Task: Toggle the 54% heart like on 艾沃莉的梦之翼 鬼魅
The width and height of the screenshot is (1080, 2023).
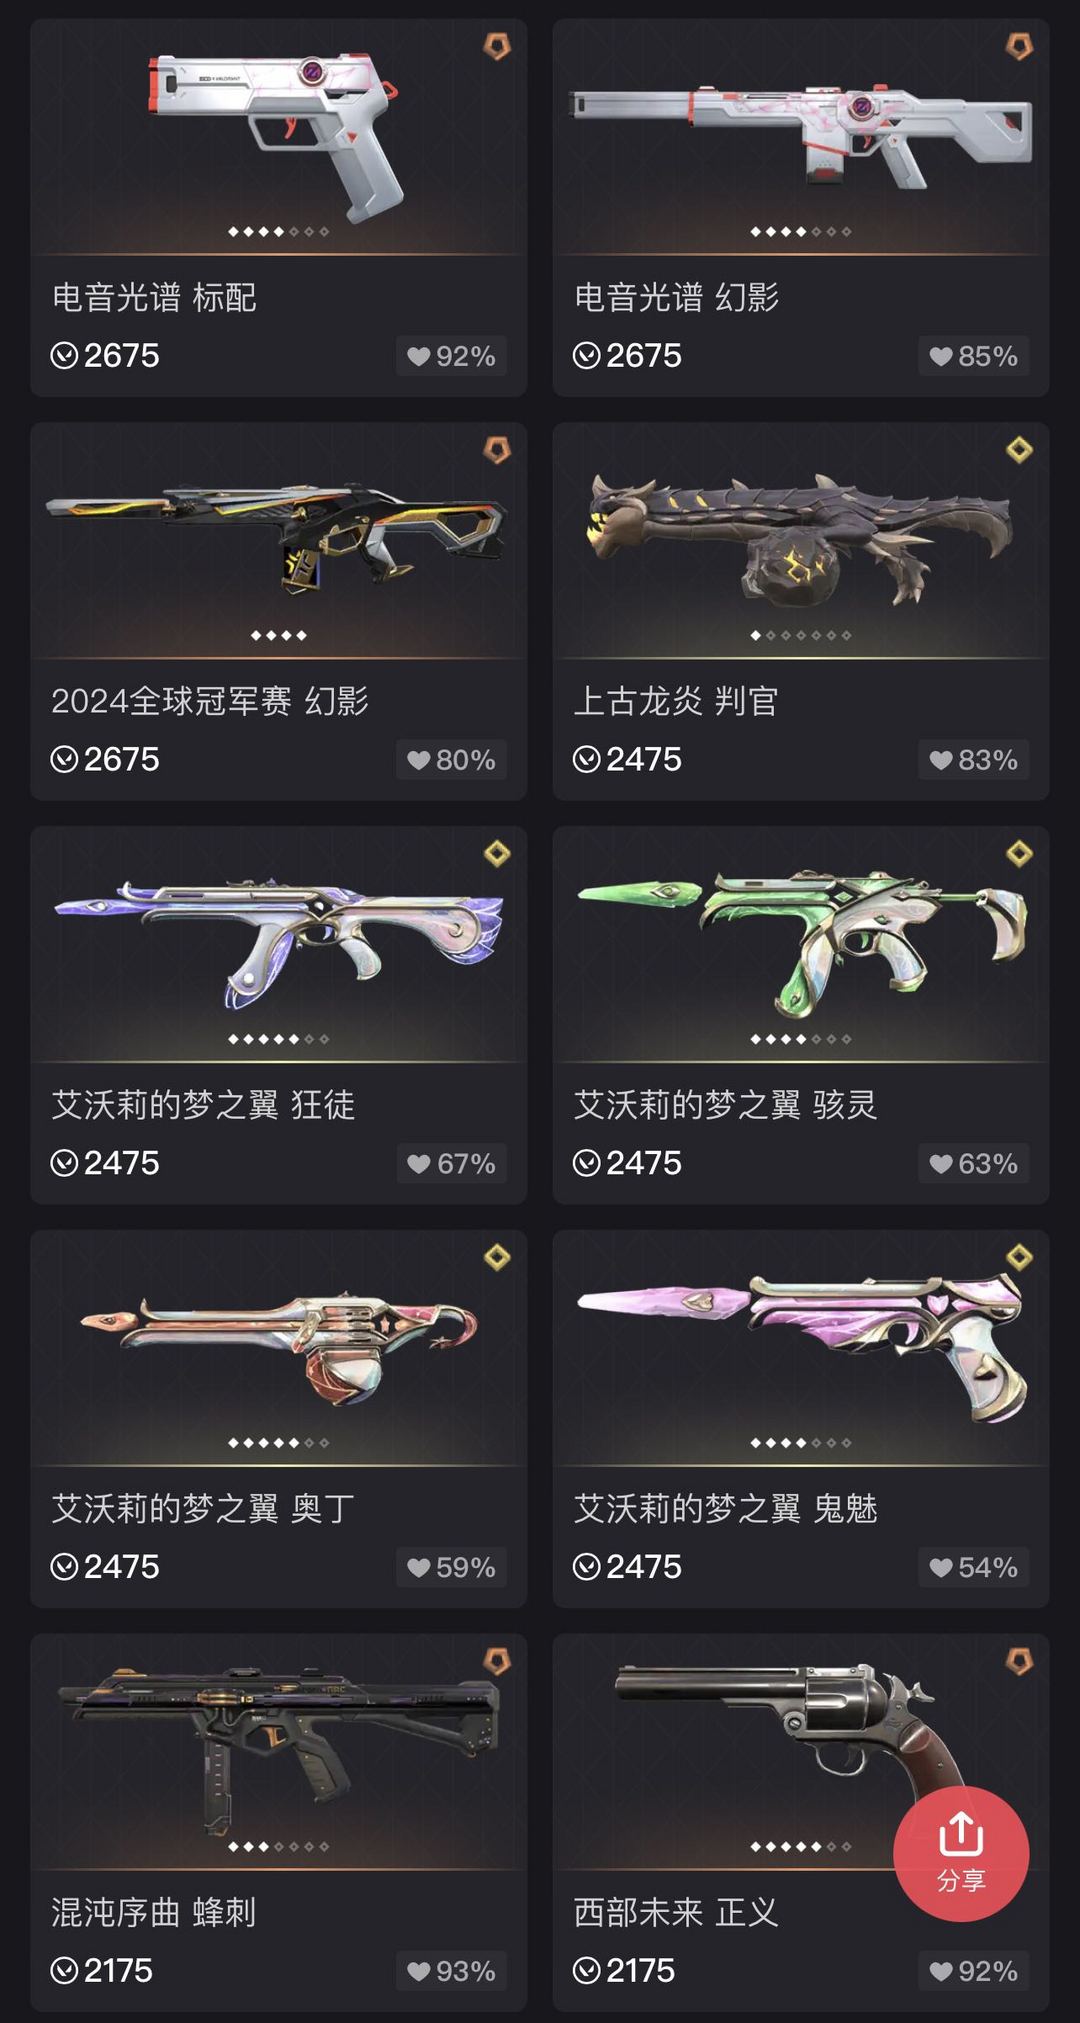Action: pyautogui.click(x=973, y=1567)
